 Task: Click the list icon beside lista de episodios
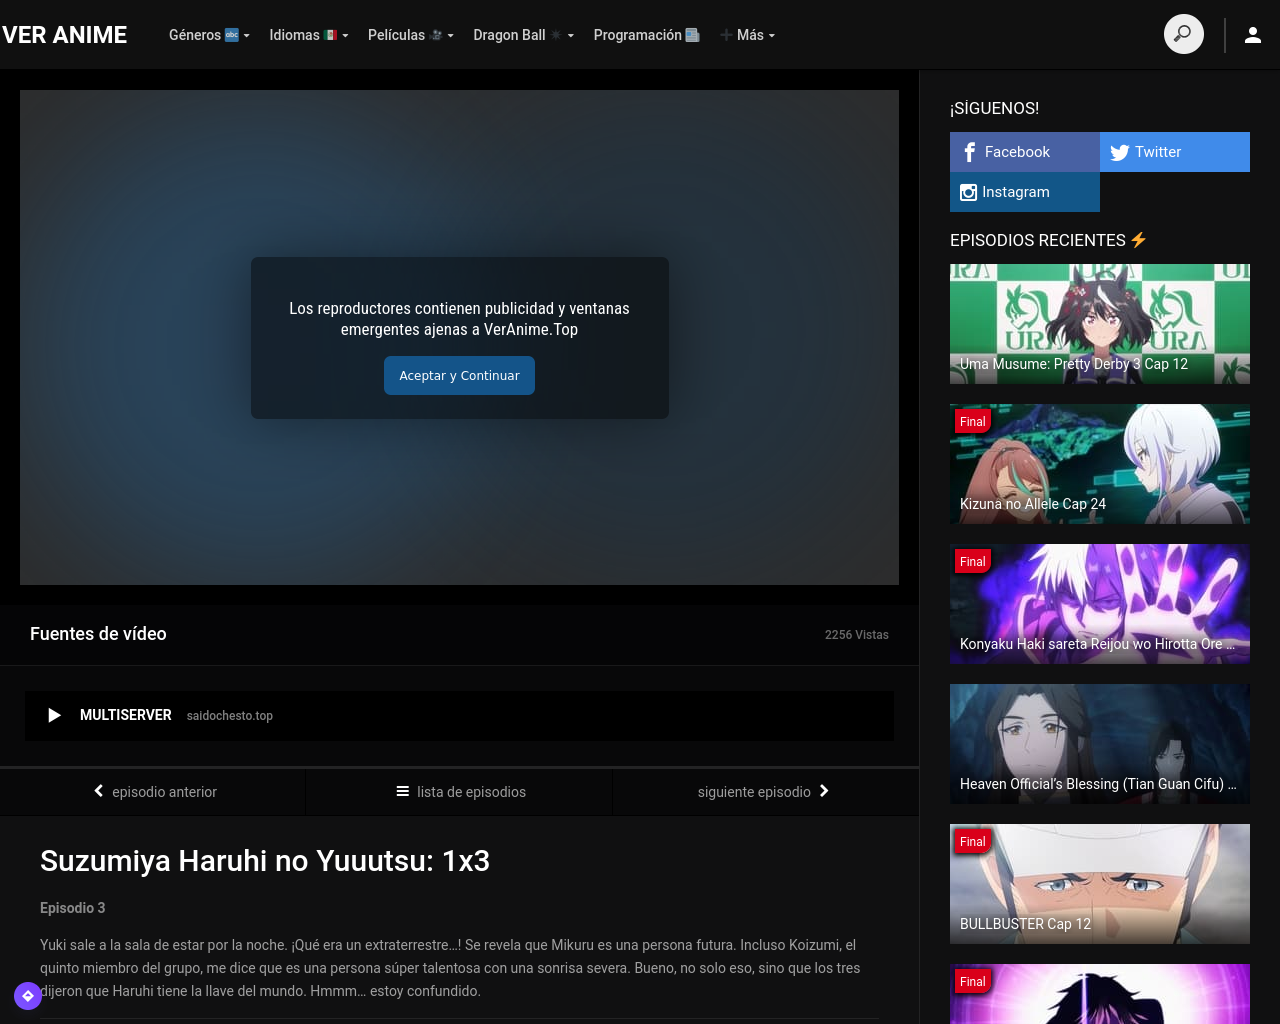pos(403,791)
